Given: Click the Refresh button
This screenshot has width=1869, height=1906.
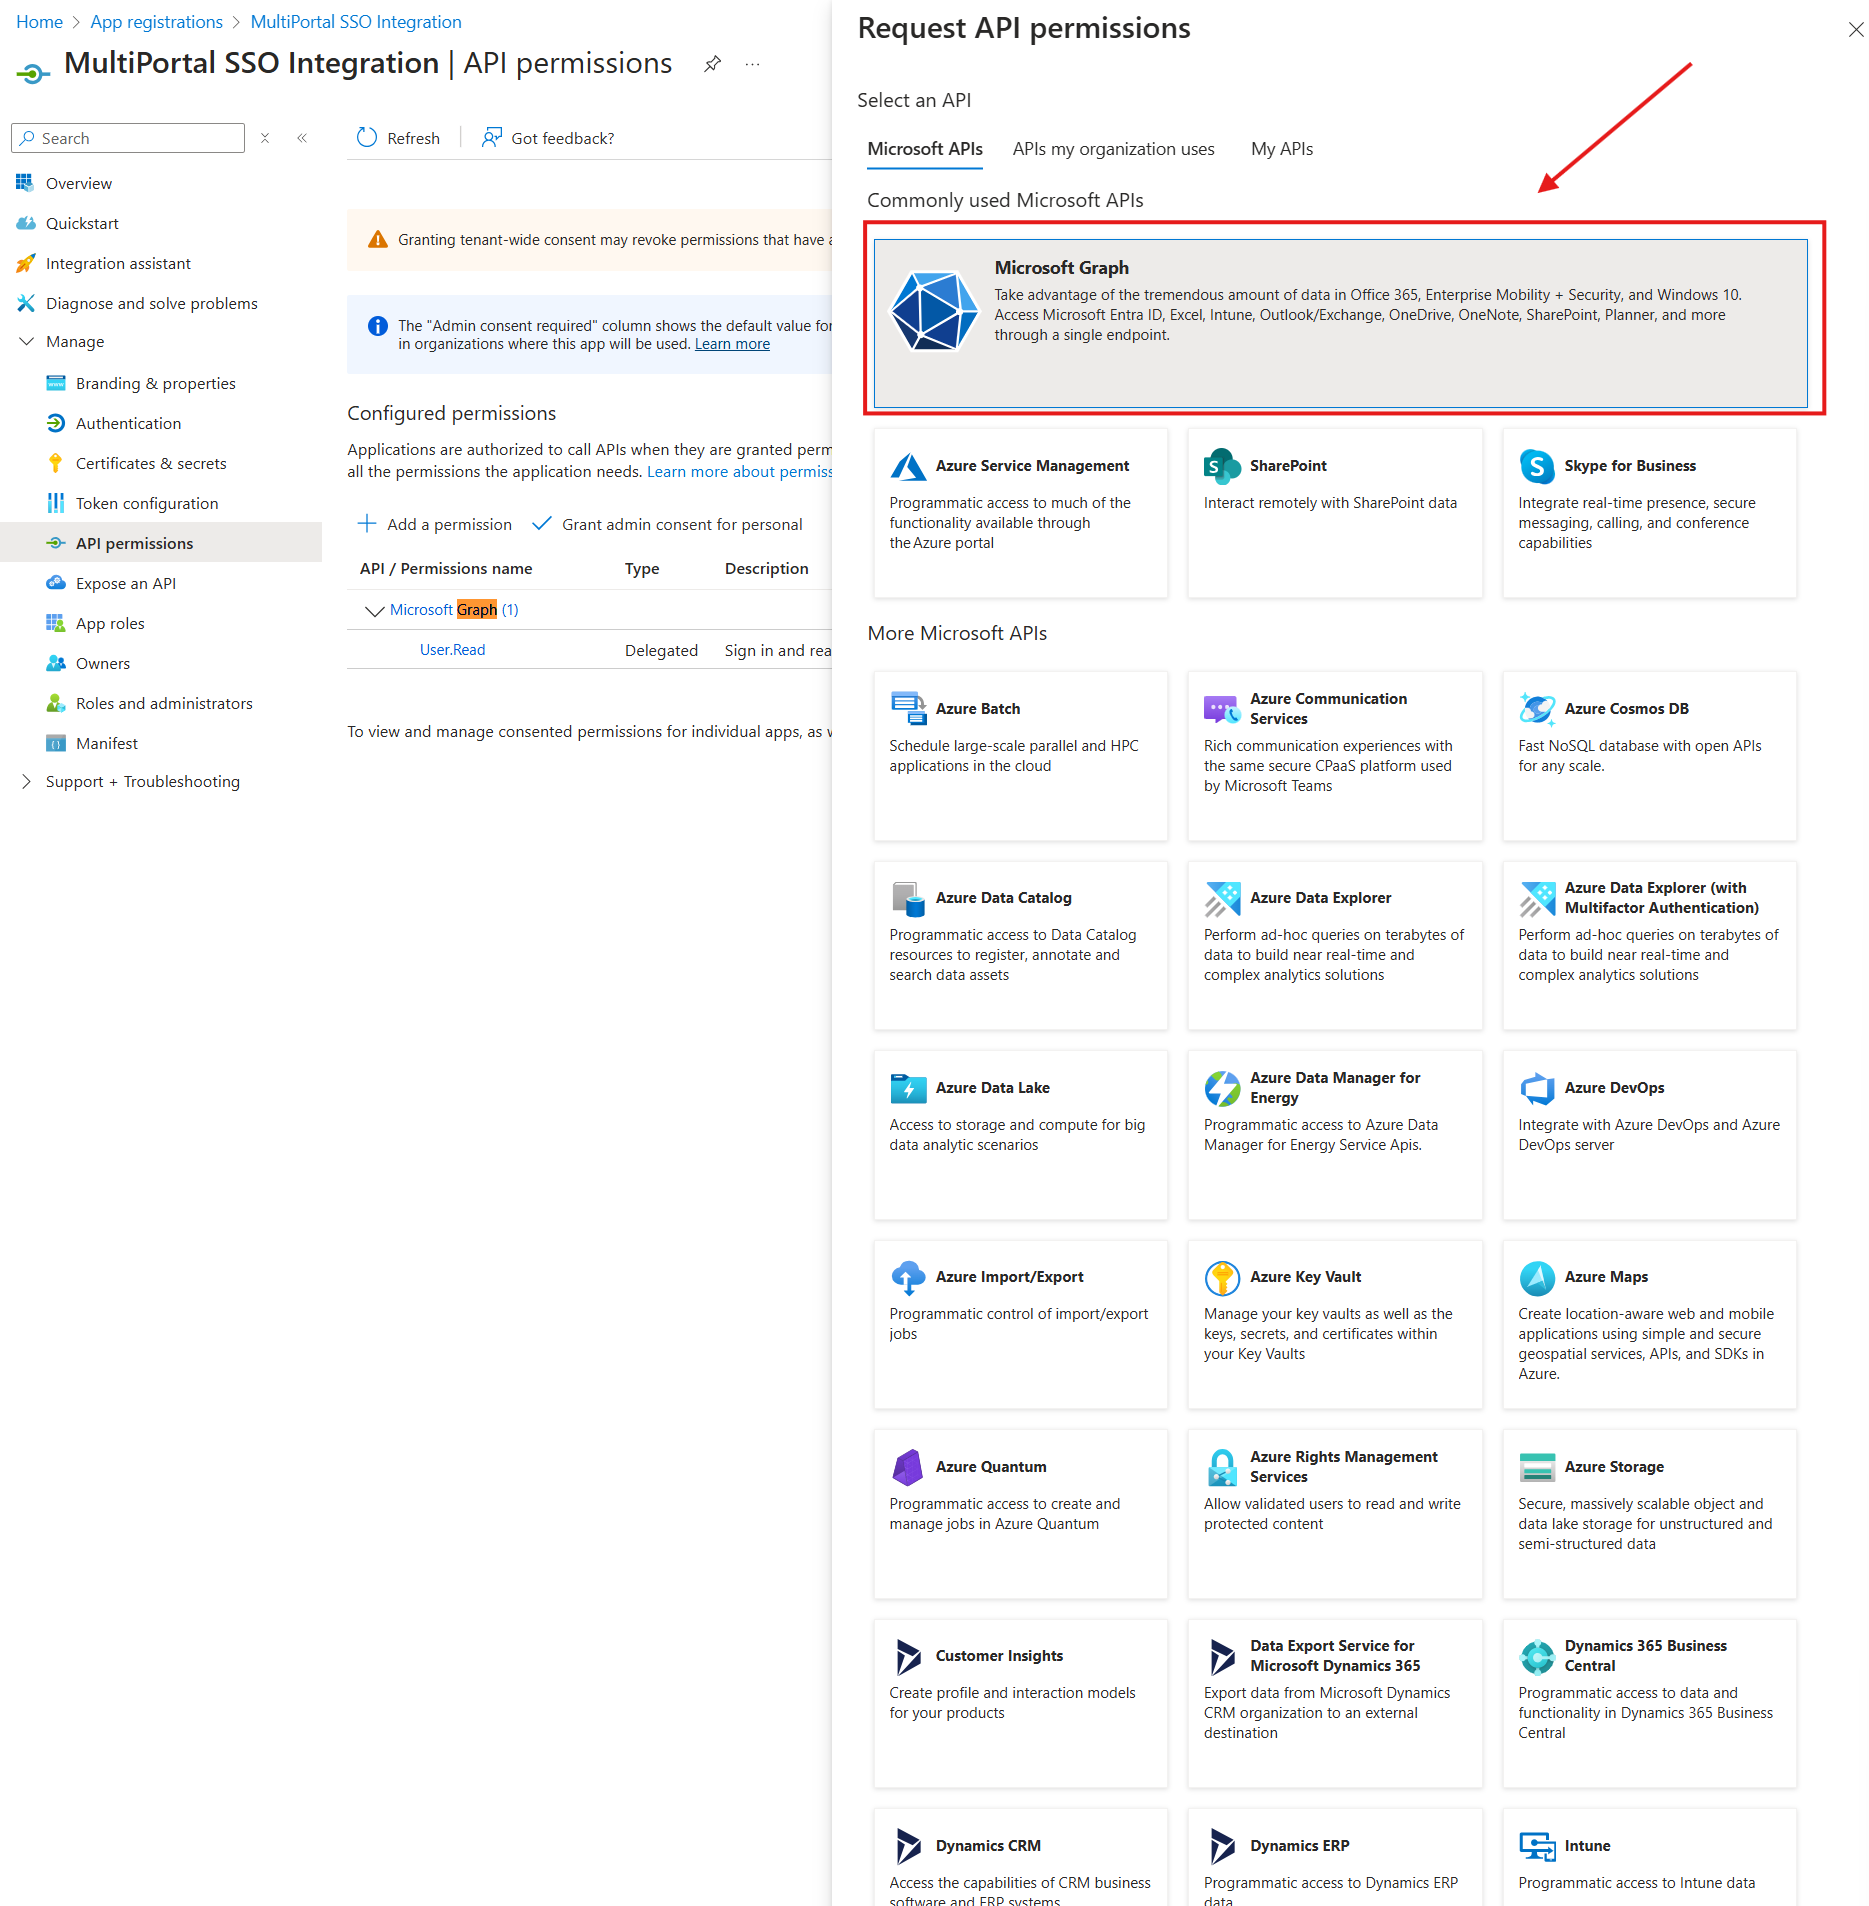Looking at the screenshot, I should pos(398,138).
